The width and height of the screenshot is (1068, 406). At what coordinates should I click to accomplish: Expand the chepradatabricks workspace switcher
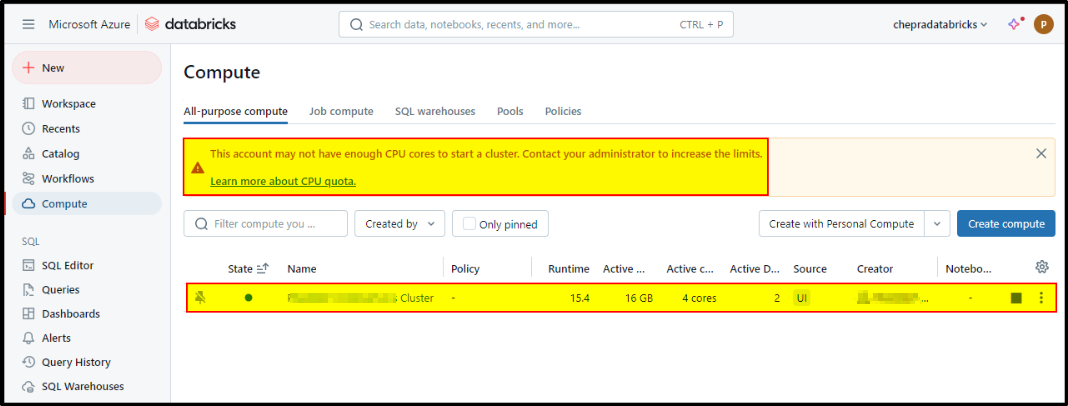(940, 25)
